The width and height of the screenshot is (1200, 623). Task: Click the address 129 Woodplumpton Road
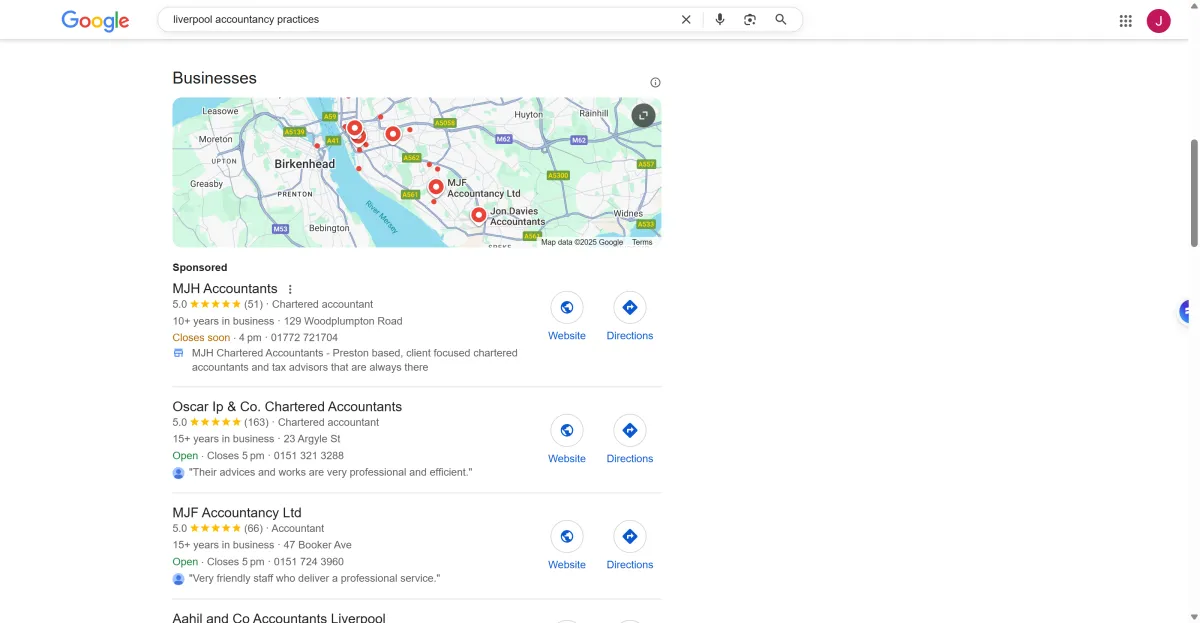coord(343,322)
